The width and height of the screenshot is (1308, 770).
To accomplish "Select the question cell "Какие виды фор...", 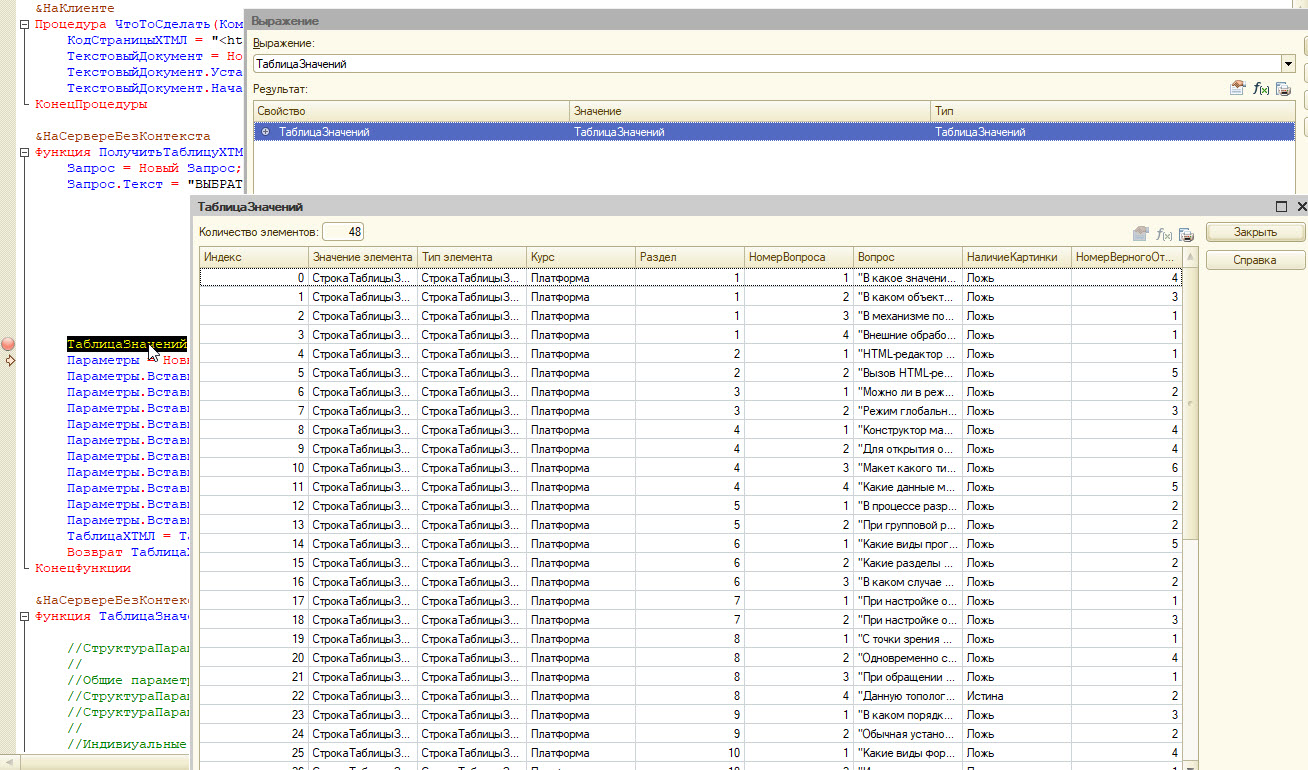I will coord(908,753).
